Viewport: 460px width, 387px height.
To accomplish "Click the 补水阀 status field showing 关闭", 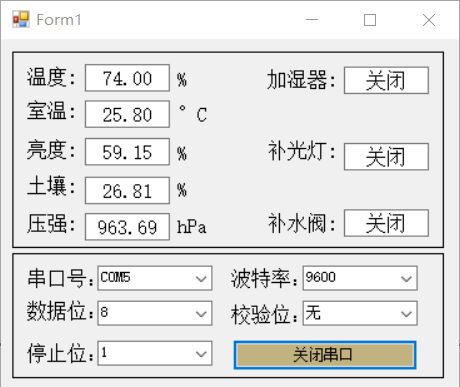I will point(386,223).
